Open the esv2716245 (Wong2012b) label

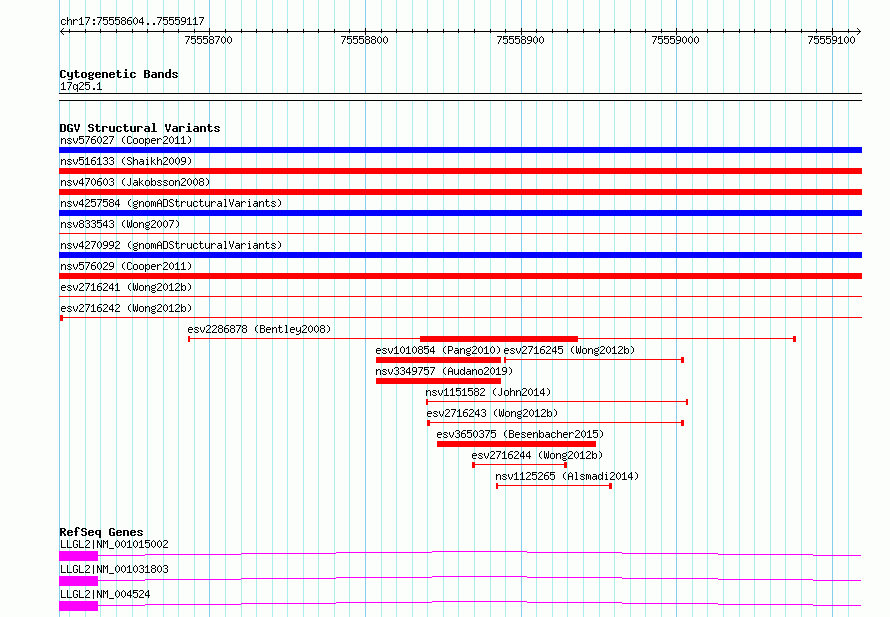pos(569,350)
